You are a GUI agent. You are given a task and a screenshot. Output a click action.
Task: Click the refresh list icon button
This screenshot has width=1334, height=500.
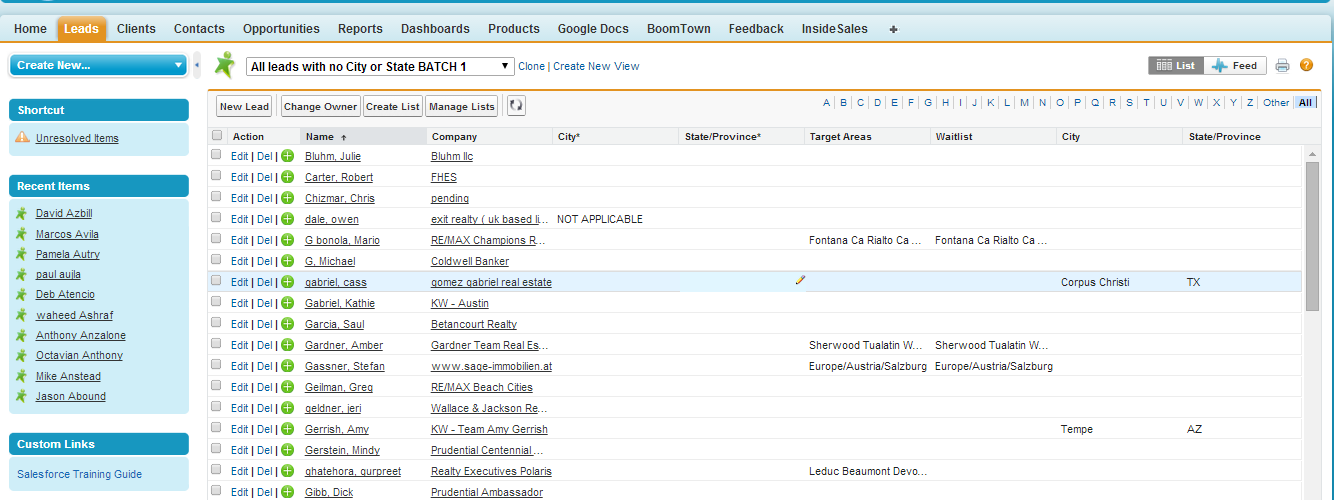[516, 106]
